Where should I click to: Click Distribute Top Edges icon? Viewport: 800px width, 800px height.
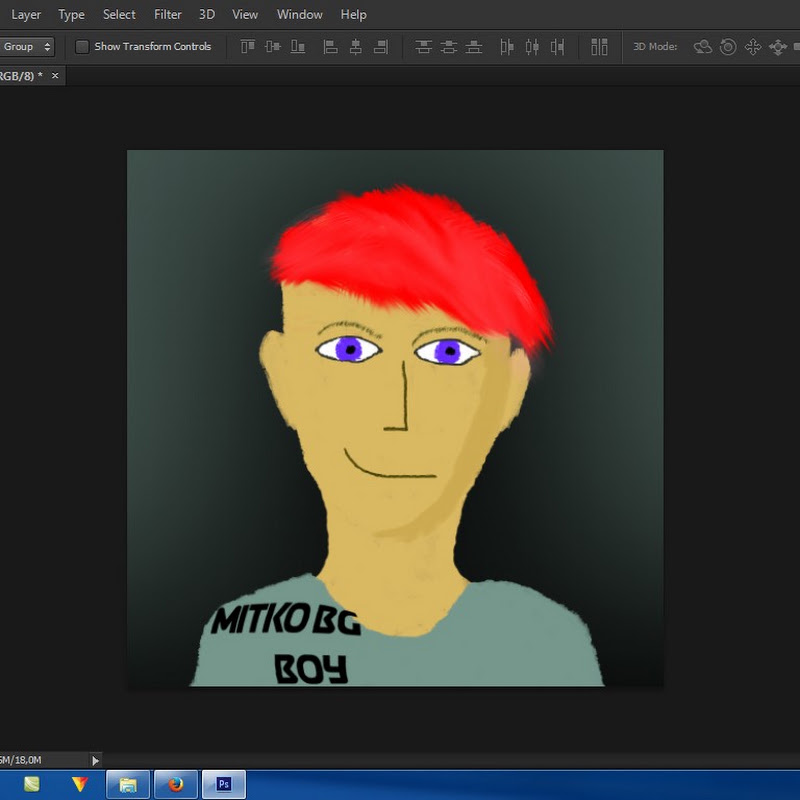[423, 47]
